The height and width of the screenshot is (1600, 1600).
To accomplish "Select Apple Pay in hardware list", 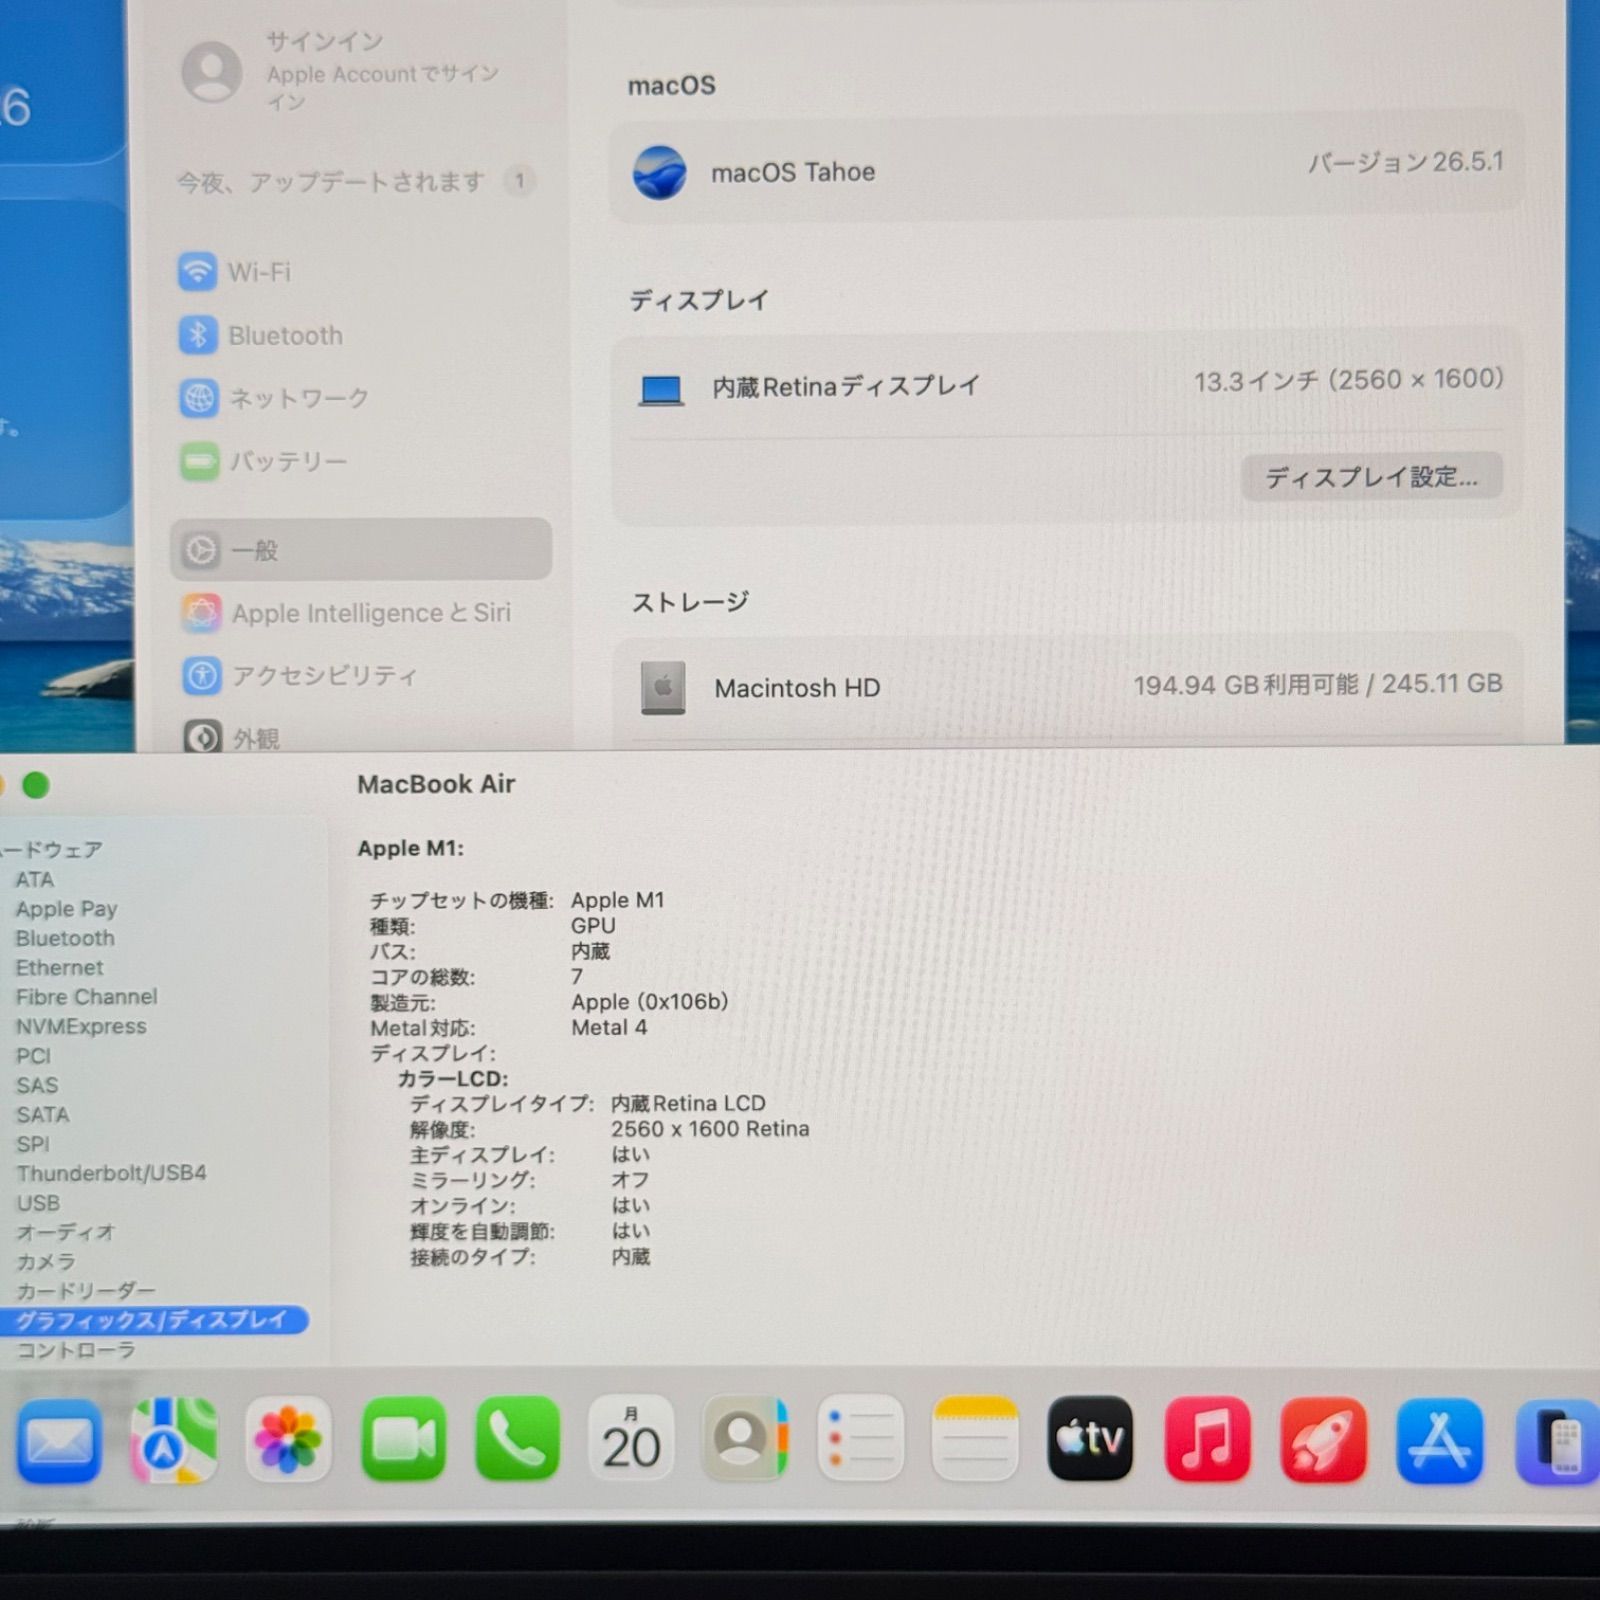I will [x=66, y=909].
